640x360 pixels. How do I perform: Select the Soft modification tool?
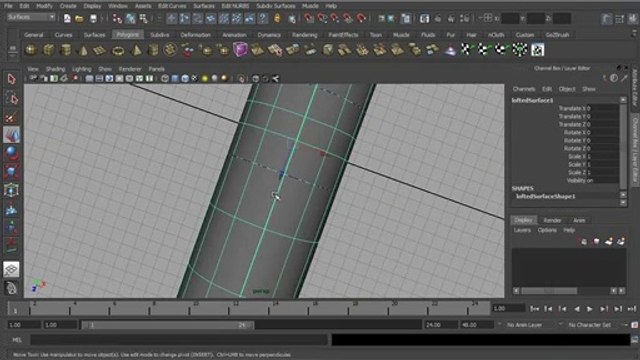tap(11, 209)
